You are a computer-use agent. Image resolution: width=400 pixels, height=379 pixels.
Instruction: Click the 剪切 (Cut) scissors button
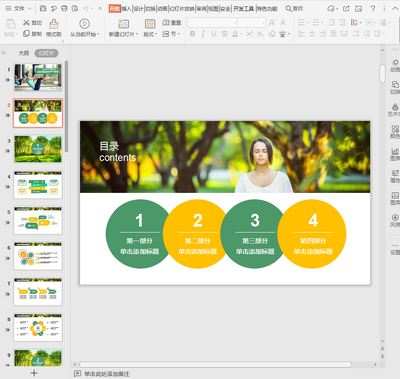tap(32, 23)
